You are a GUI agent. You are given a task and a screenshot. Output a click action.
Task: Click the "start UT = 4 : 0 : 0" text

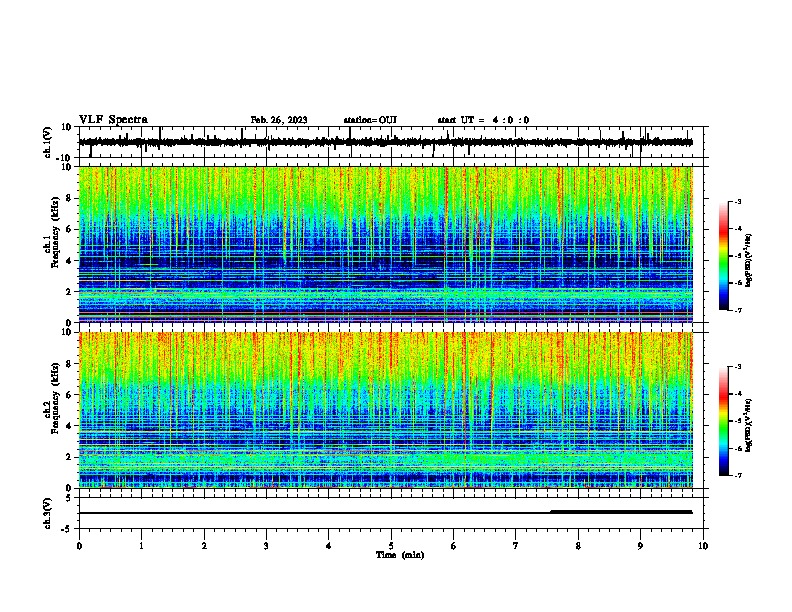483,120
